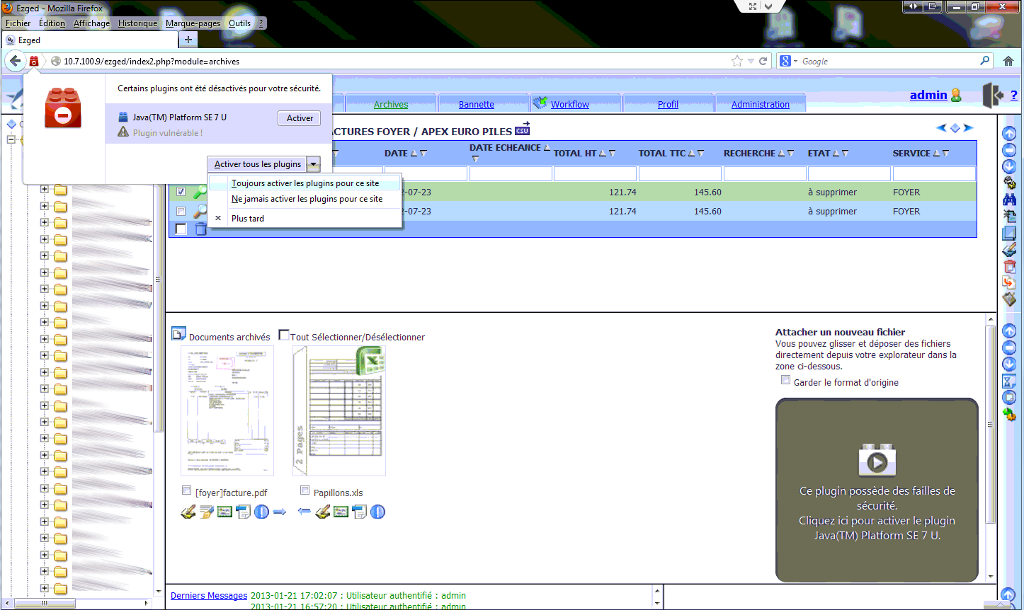Check the [foyer]facture.pdf checkbox
Screen dimensions: 1024x610
tap(187, 491)
